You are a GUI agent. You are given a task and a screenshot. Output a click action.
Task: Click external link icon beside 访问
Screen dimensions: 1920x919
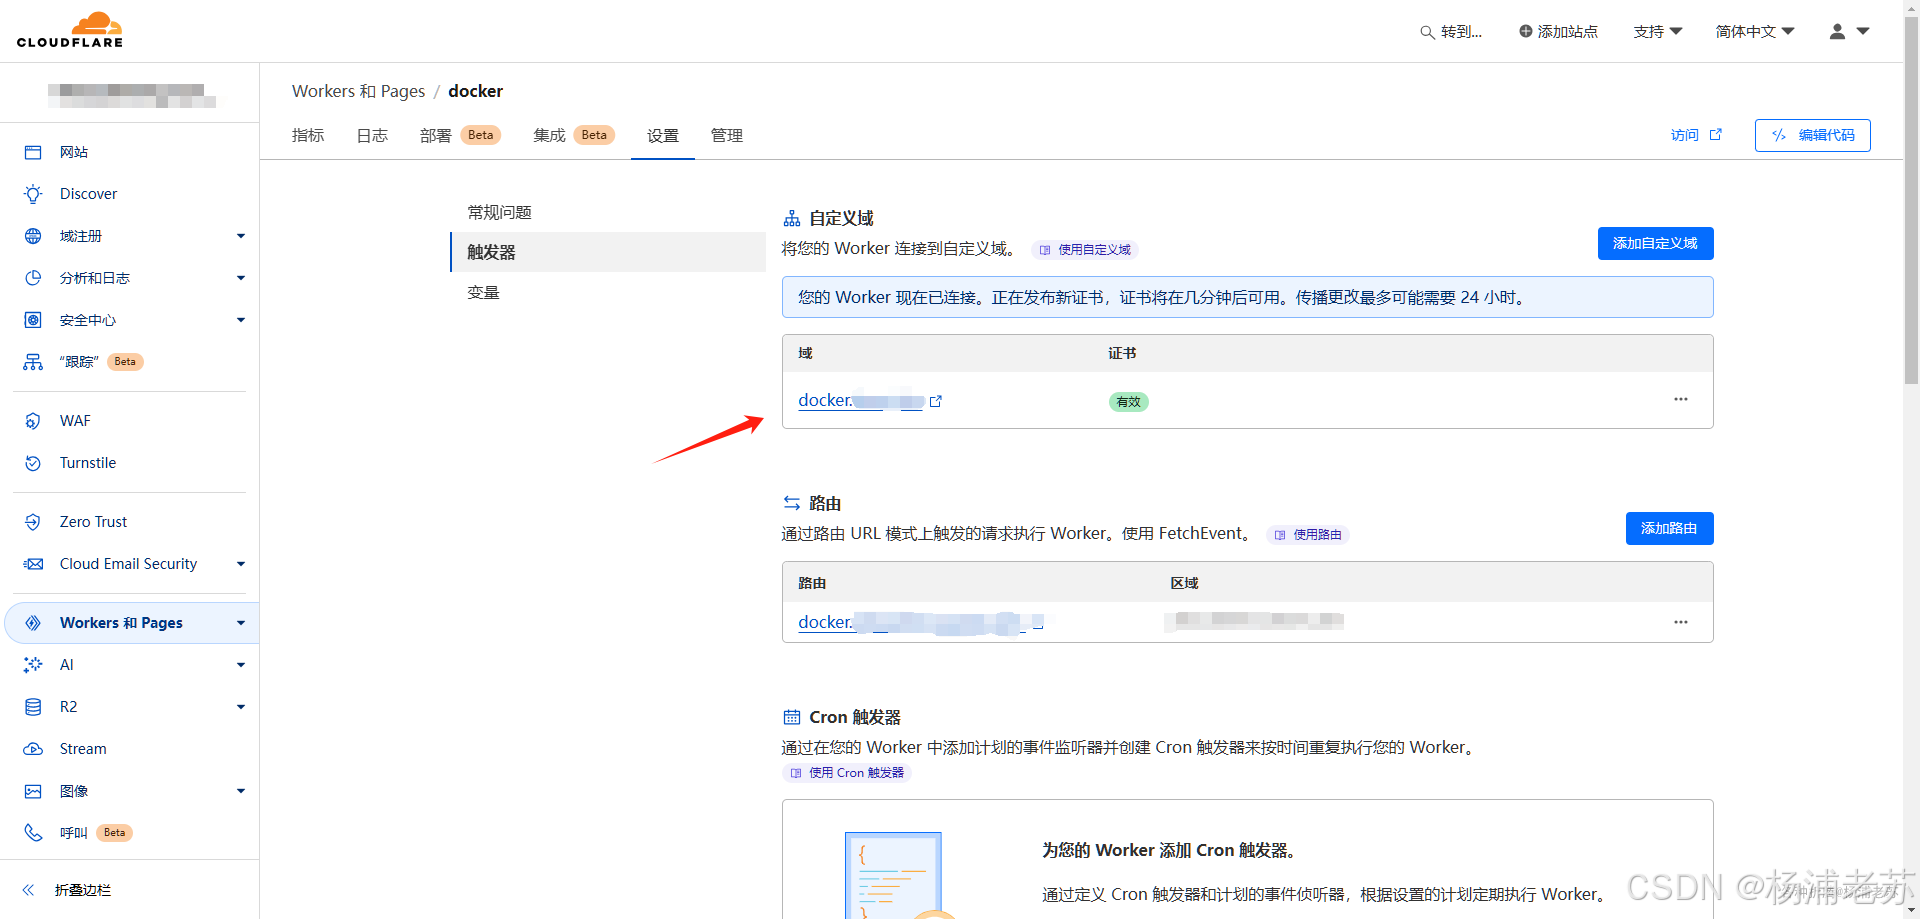(1716, 134)
